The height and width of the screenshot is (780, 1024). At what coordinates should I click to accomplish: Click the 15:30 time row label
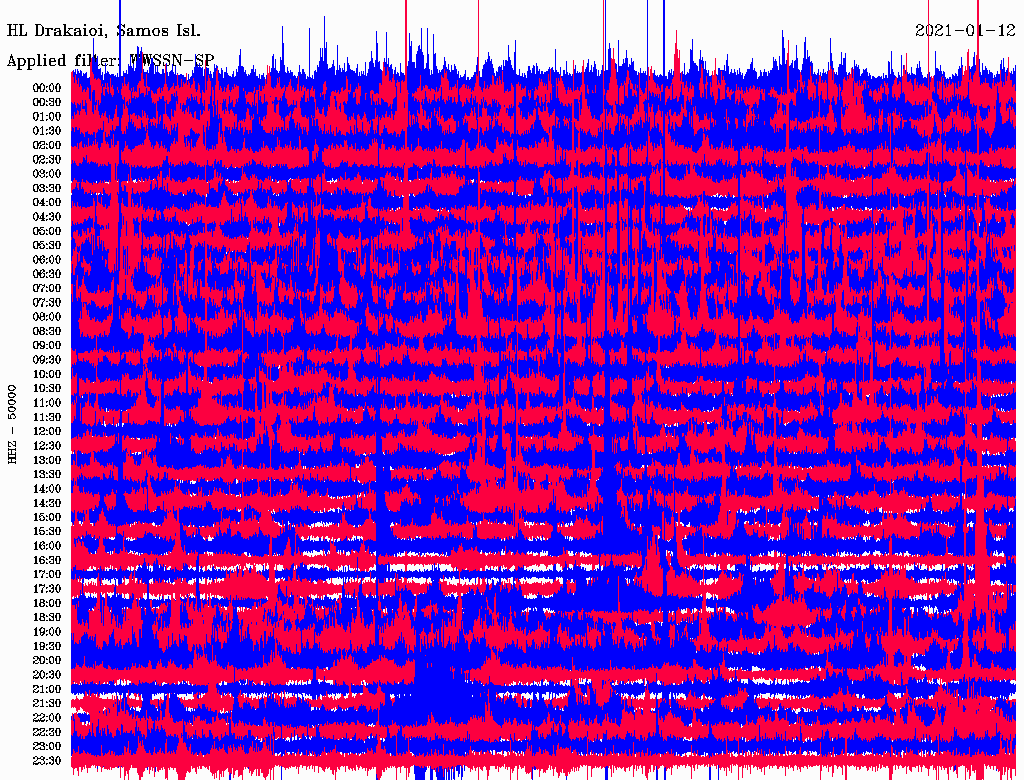[47, 532]
